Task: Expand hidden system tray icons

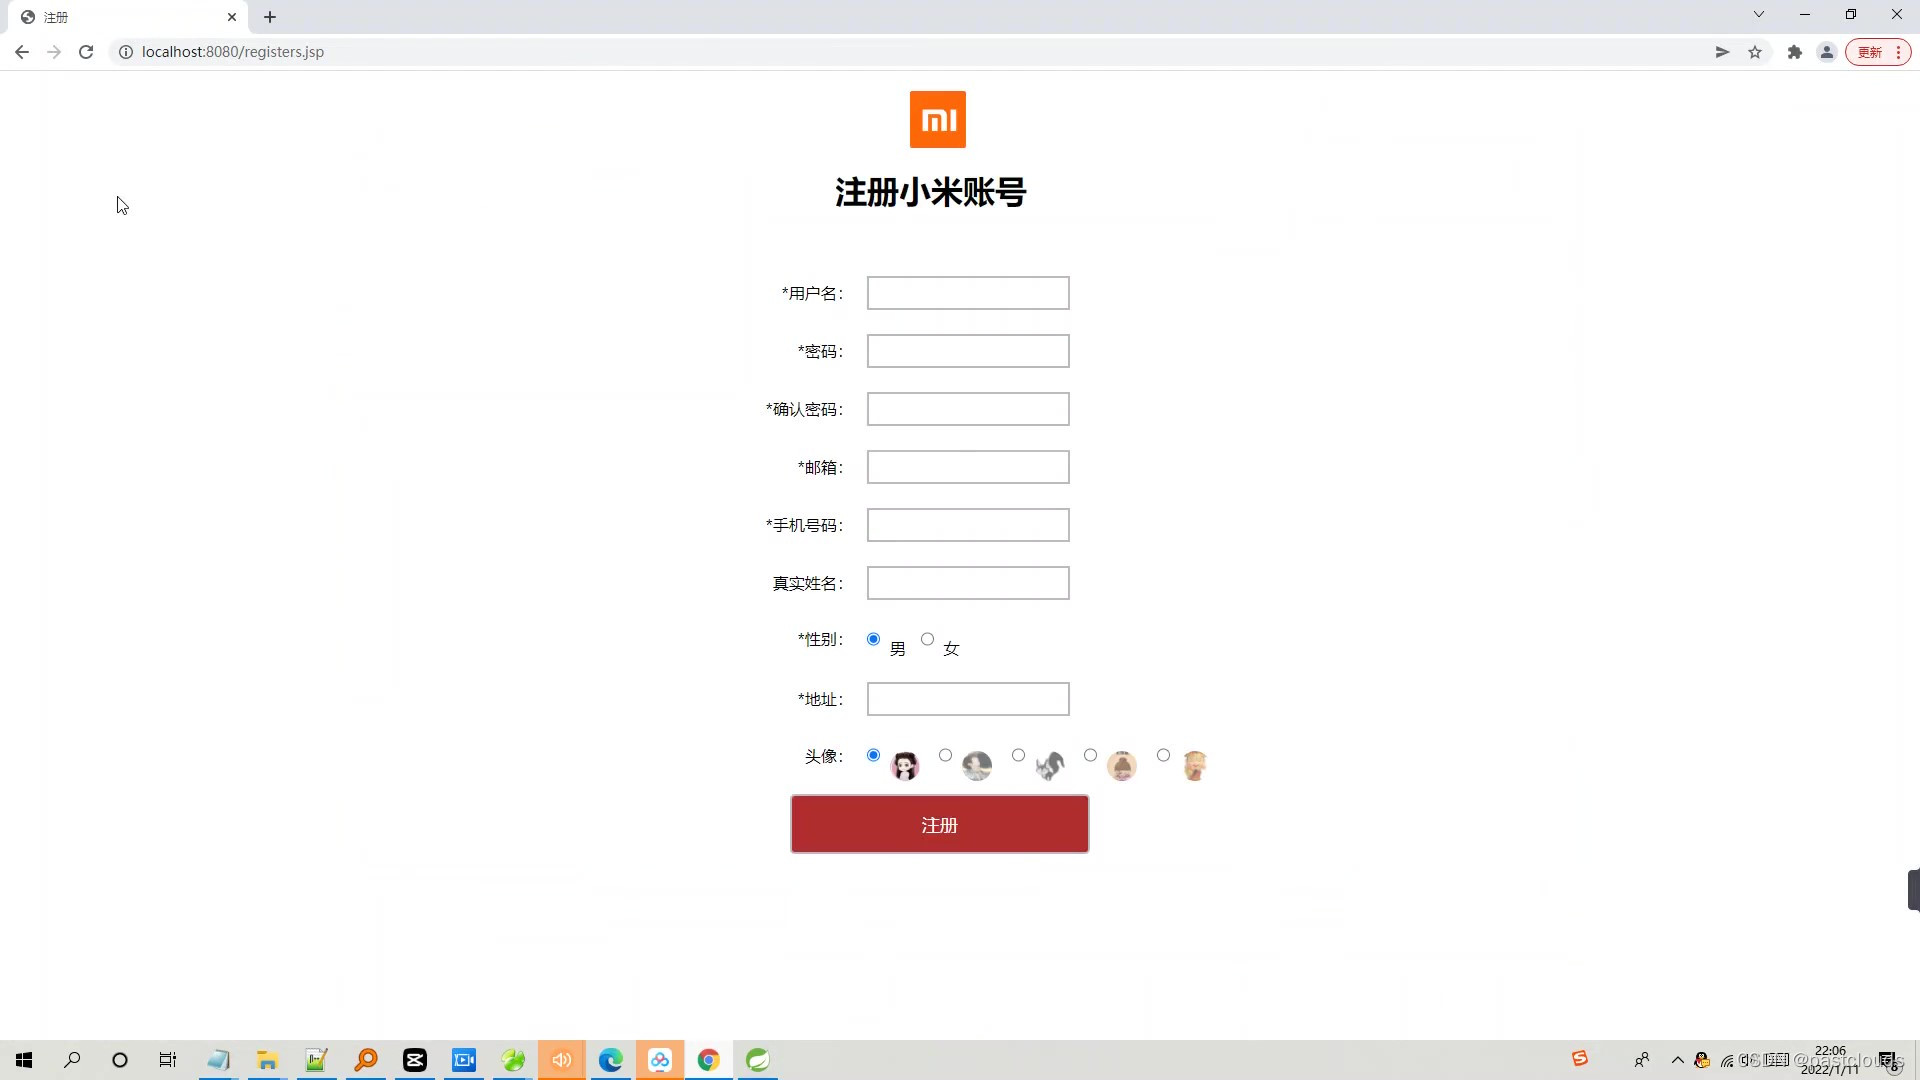Action: coord(1677,1060)
